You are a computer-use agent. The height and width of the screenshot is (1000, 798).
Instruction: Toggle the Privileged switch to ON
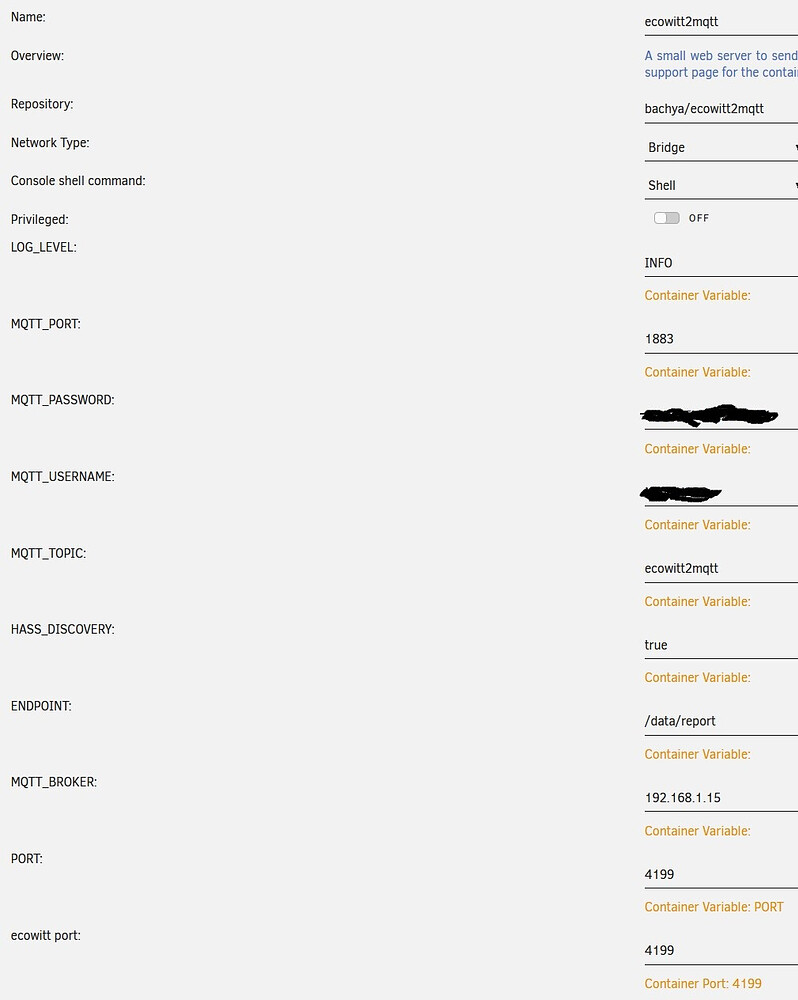point(666,217)
